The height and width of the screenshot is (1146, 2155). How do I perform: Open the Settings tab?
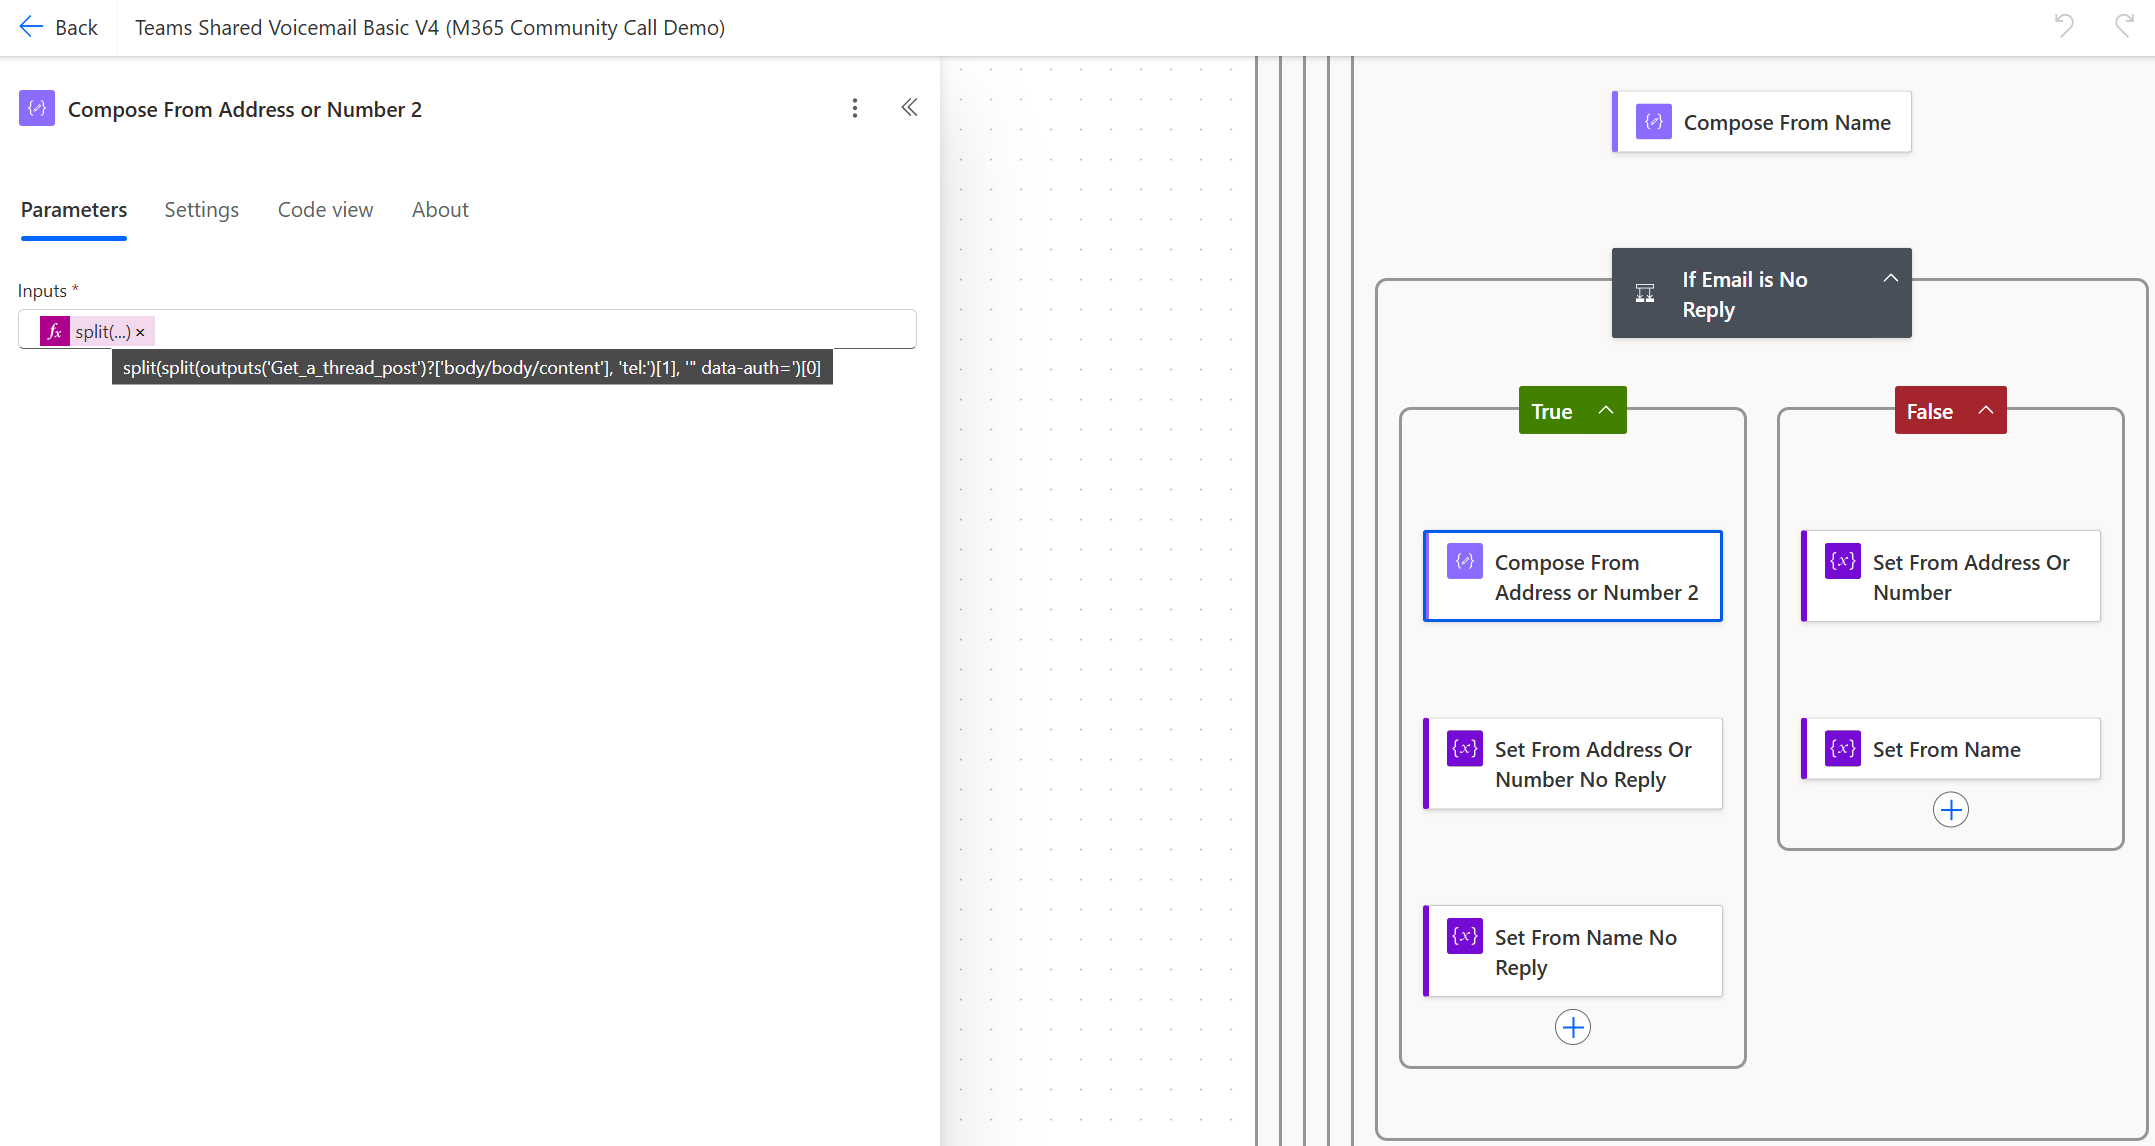coord(201,210)
